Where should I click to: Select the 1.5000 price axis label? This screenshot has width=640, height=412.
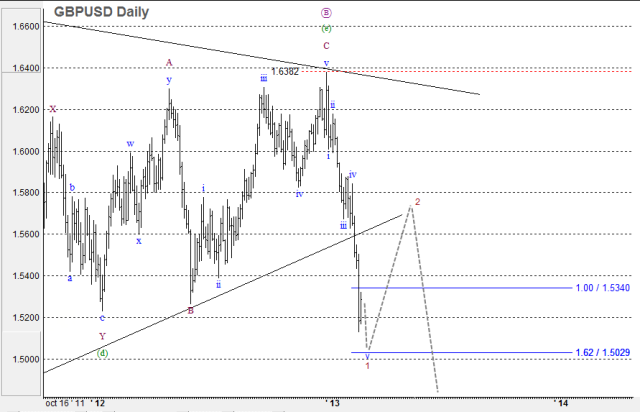click(21, 359)
